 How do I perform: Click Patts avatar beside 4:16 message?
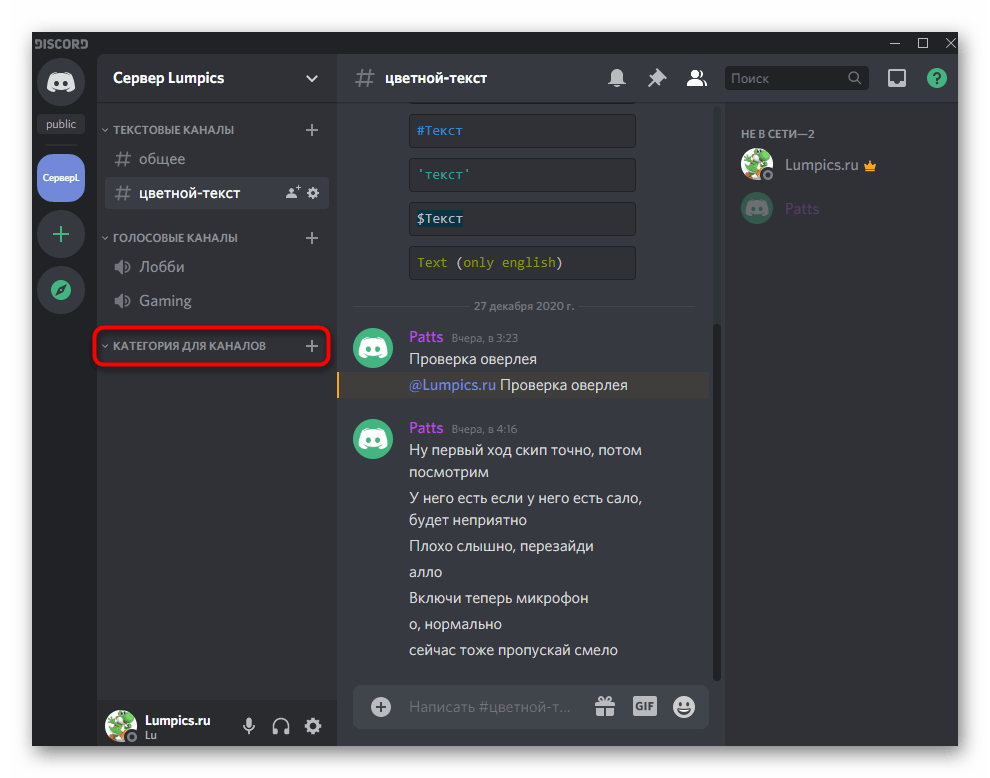coord(373,439)
